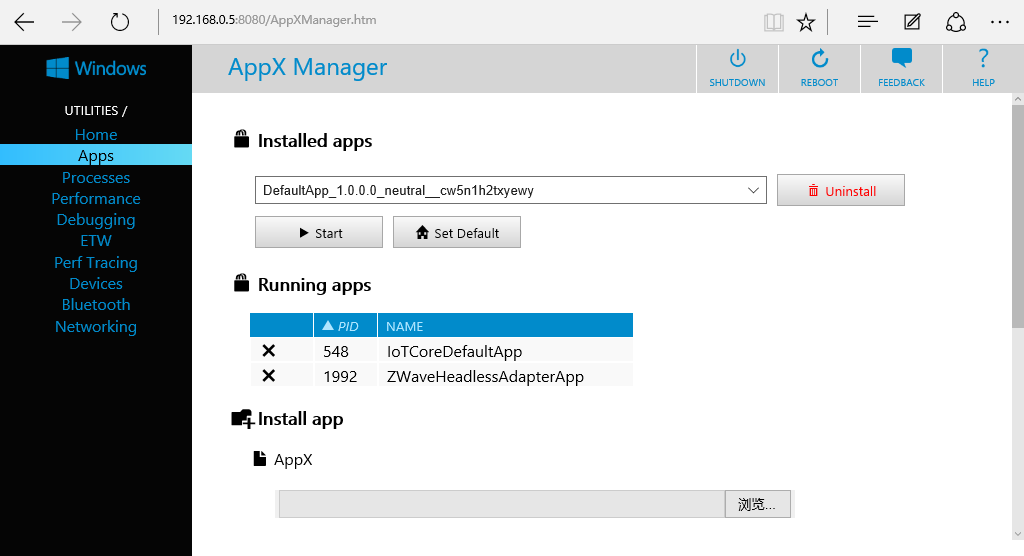The image size is (1024, 556).
Task: Open the Processes page
Action: [96, 177]
